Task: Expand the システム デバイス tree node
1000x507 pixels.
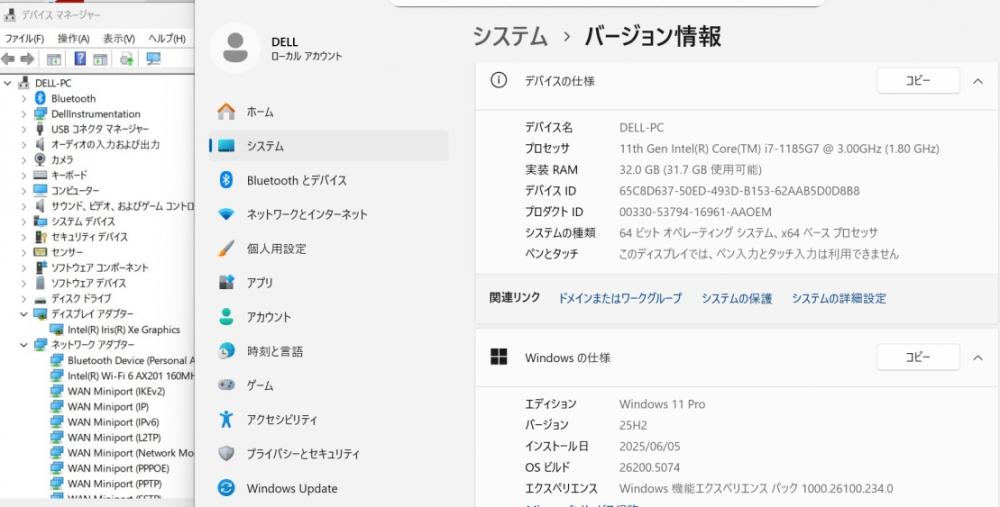Action: pyautogui.click(x=24, y=221)
